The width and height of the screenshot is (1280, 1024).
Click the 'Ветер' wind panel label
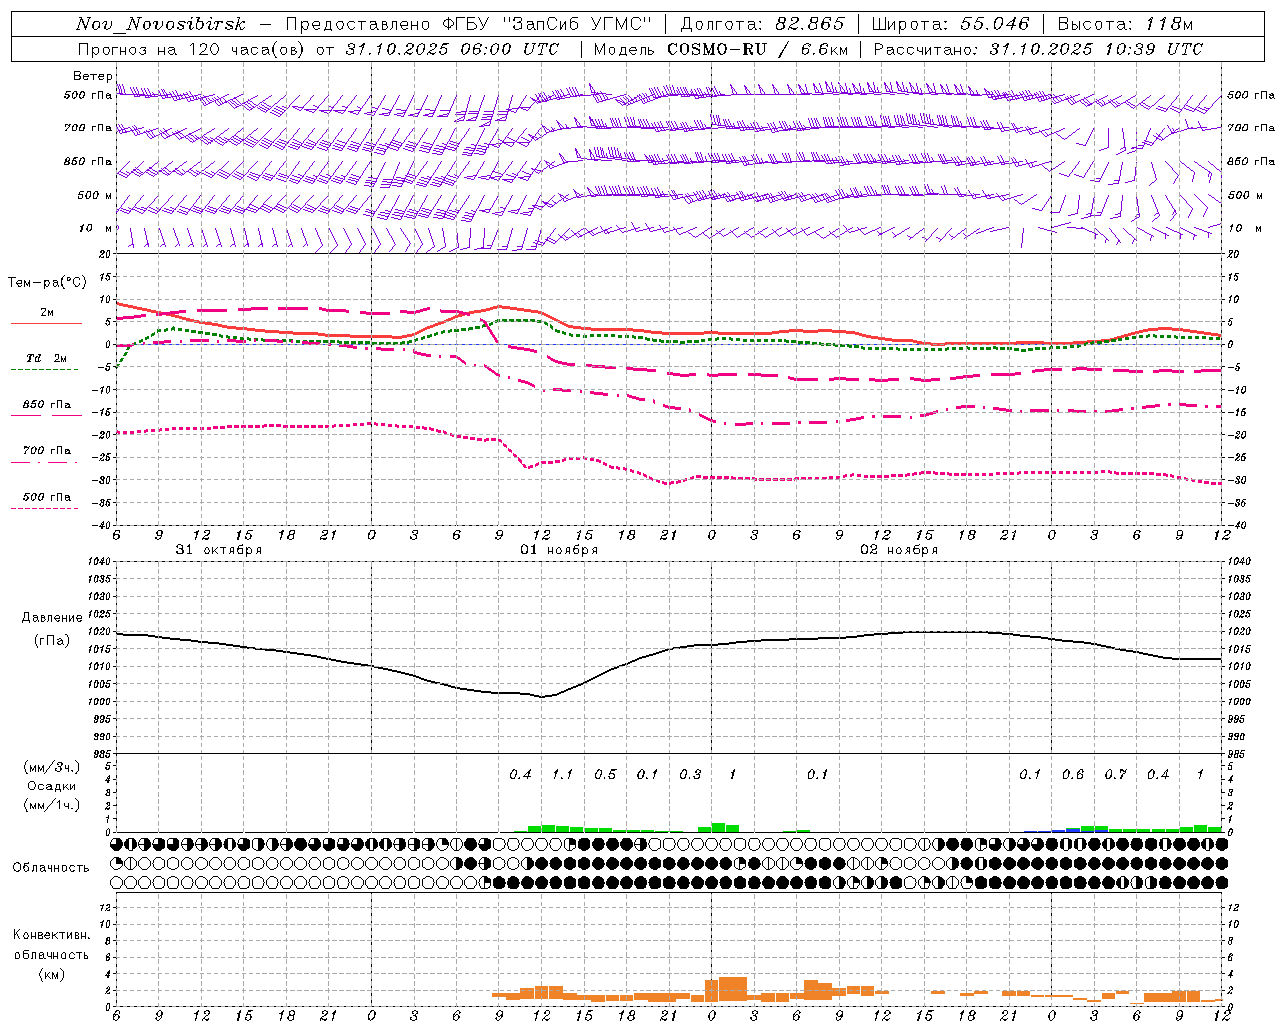[92, 76]
